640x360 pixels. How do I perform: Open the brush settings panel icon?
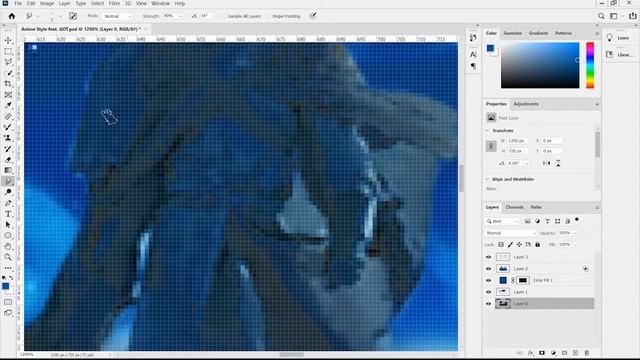pyautogui.click(x=73, y=16)
